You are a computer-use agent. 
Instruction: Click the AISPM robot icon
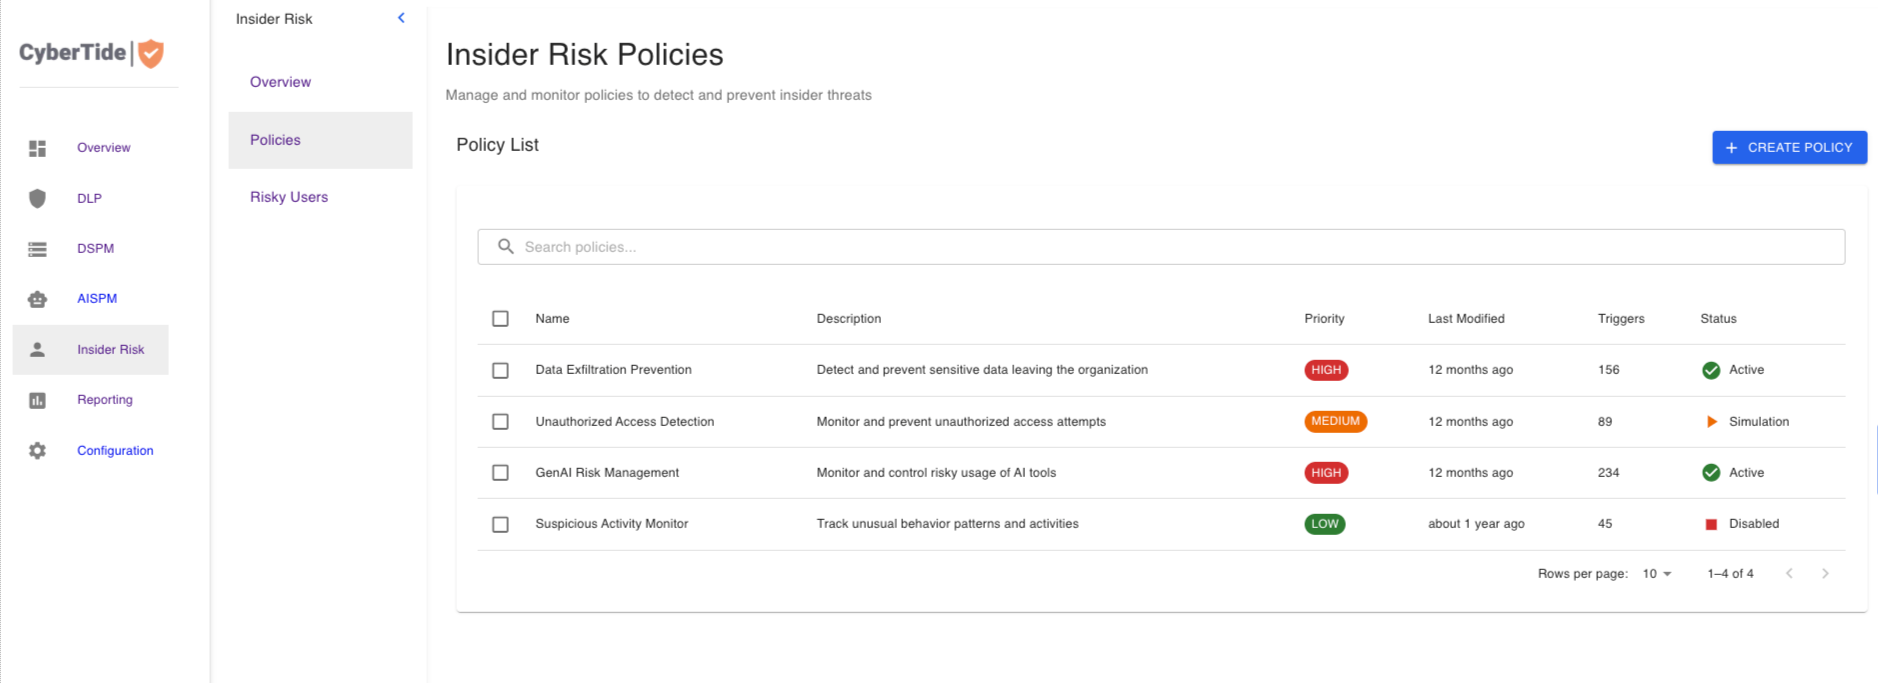pos(37,299)
